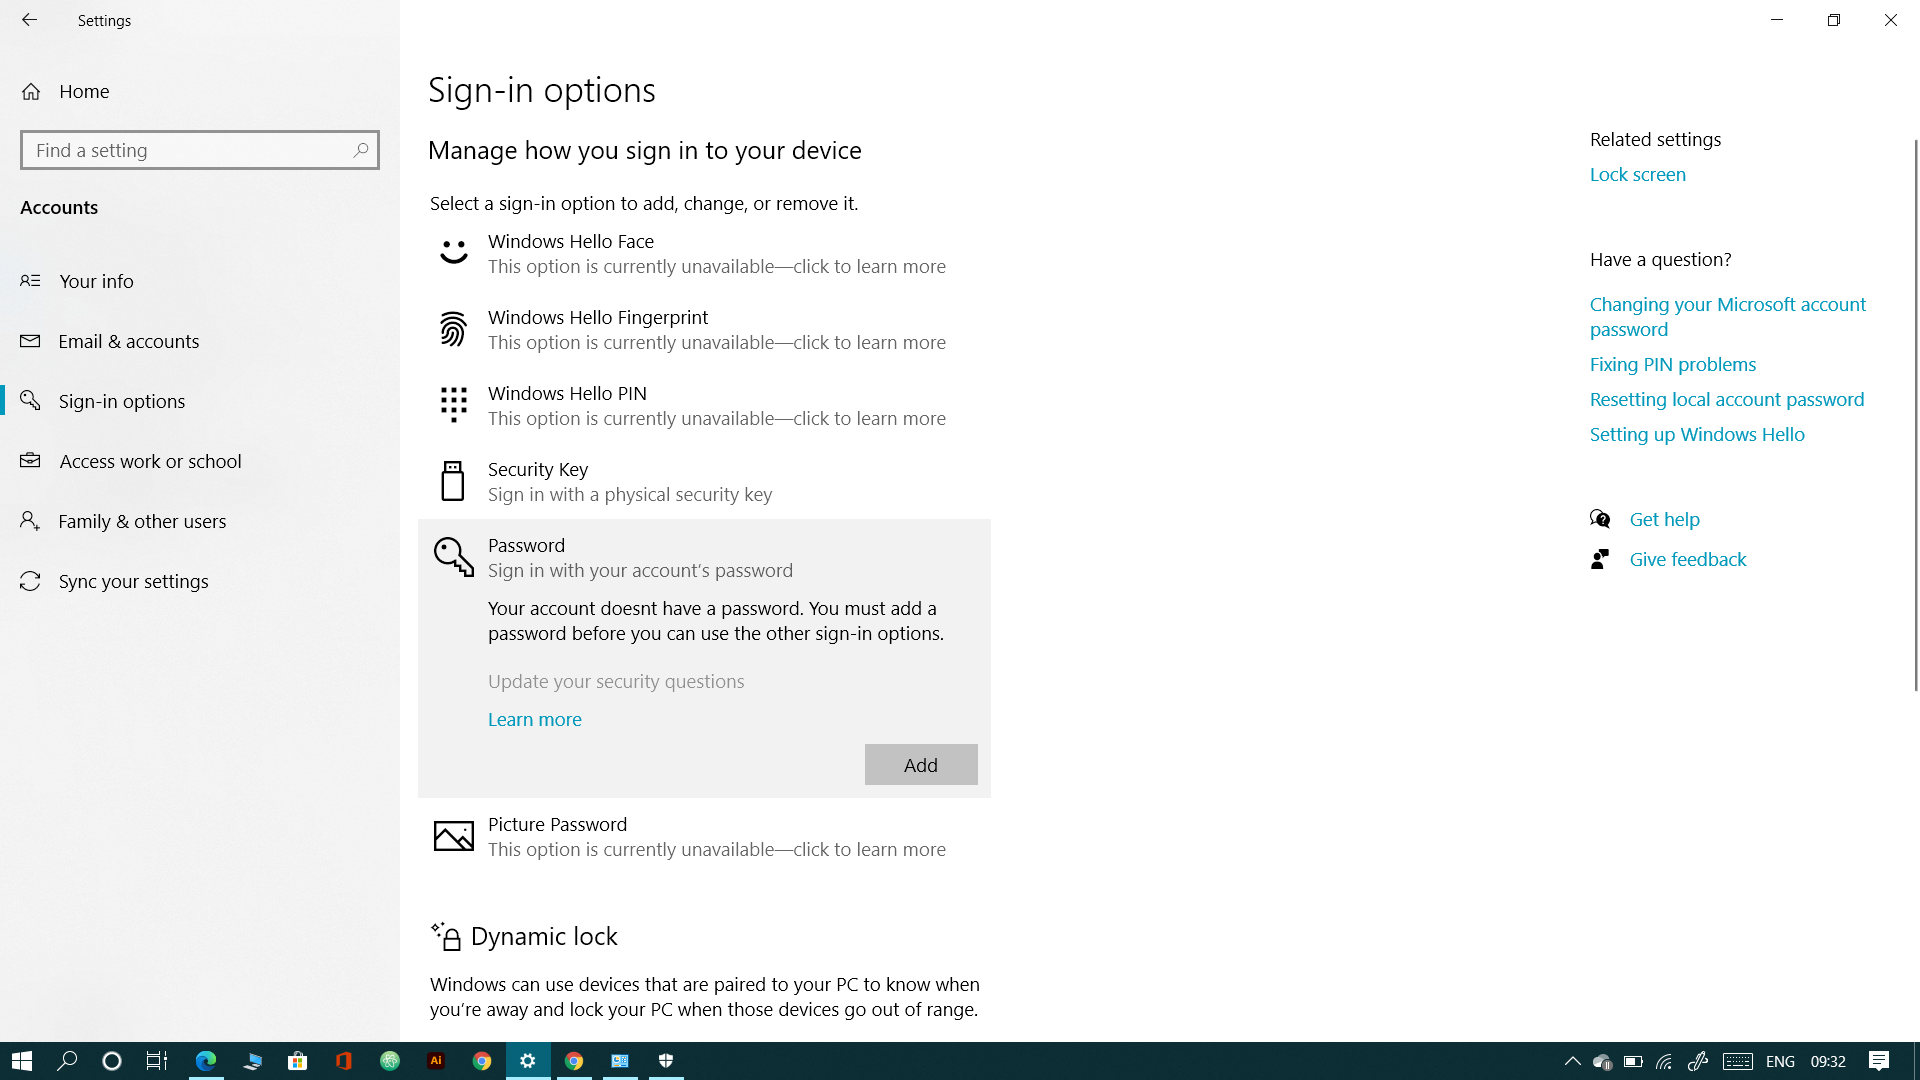Open Changing your Microsoft account password
The height and width of the screenshot is (1080, 1920).
1728,317
